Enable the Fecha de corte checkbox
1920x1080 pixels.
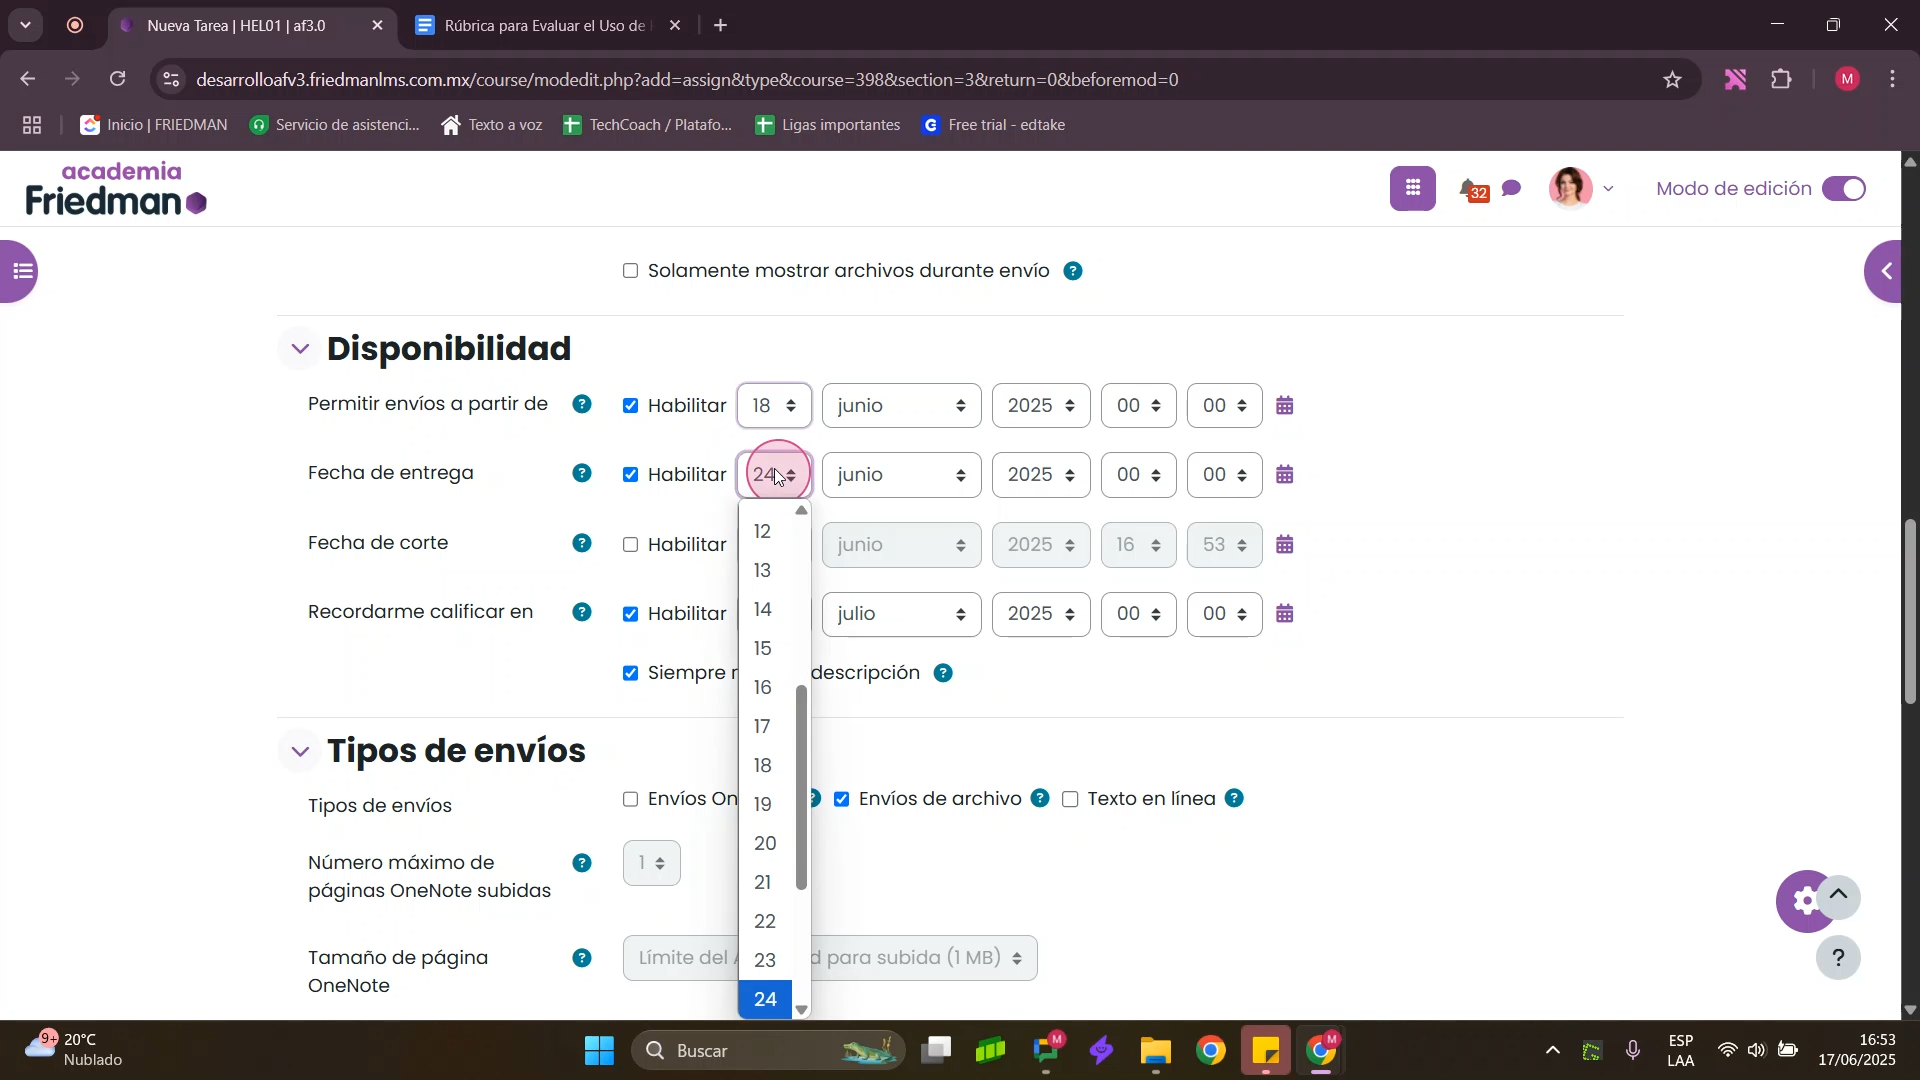pos(631,545)
